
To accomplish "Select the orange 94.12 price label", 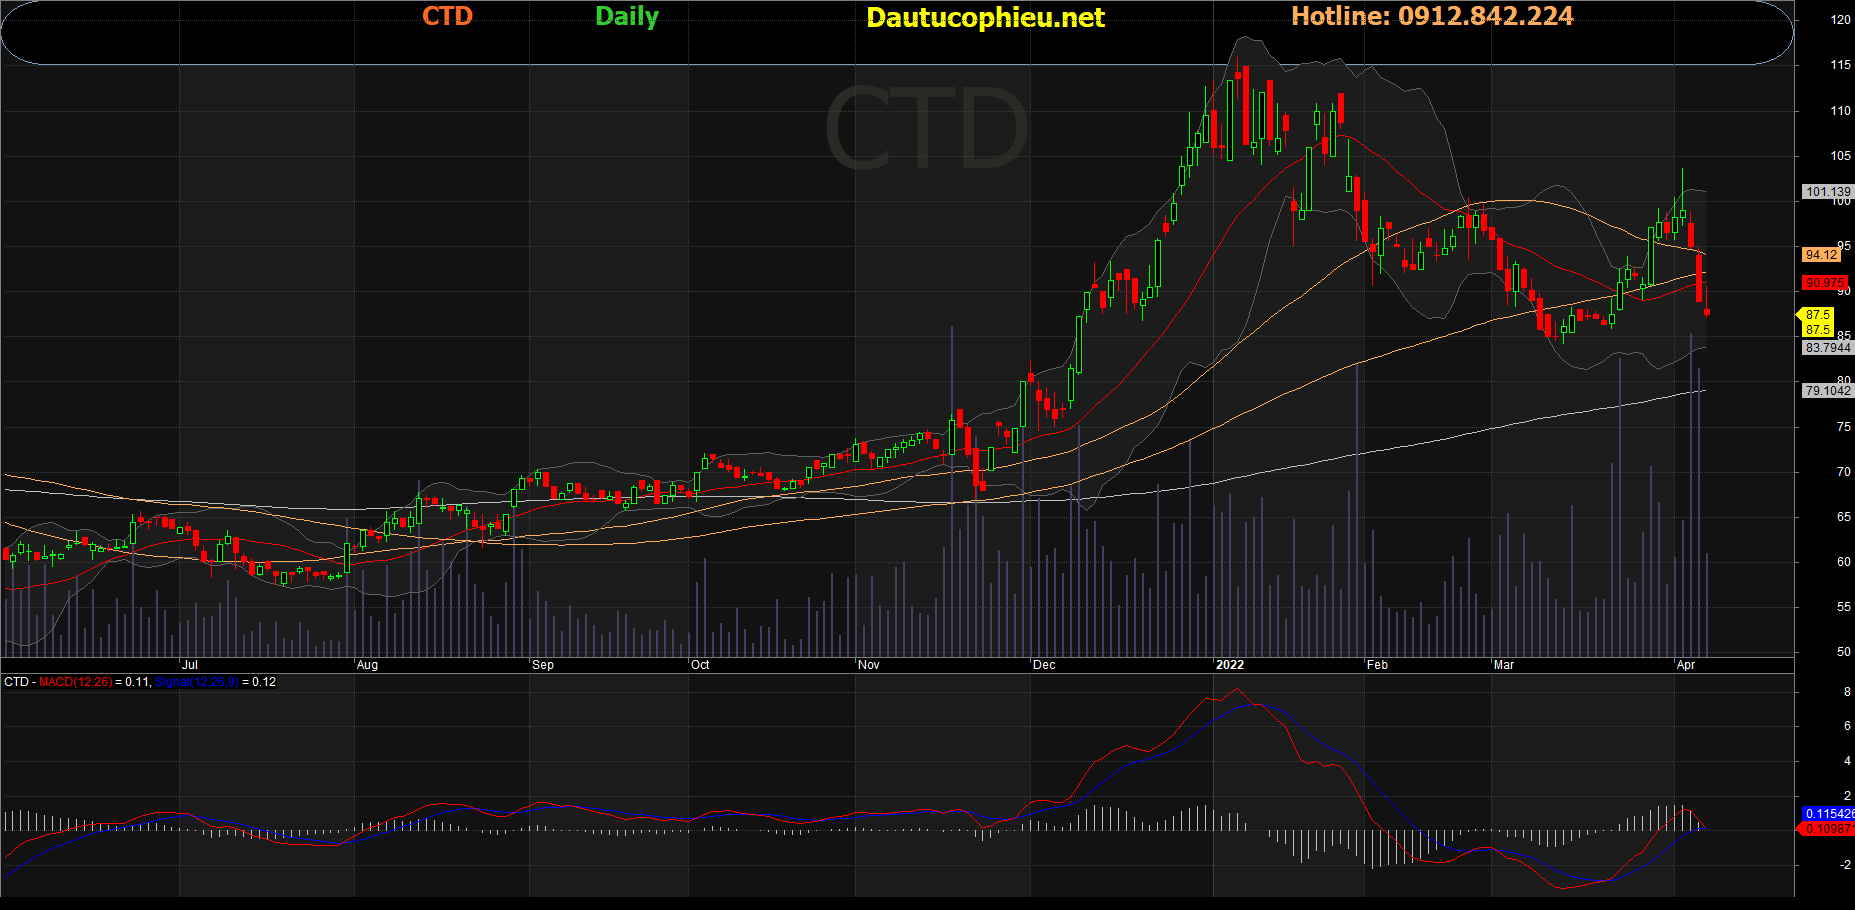I will tap(1821, 255).
